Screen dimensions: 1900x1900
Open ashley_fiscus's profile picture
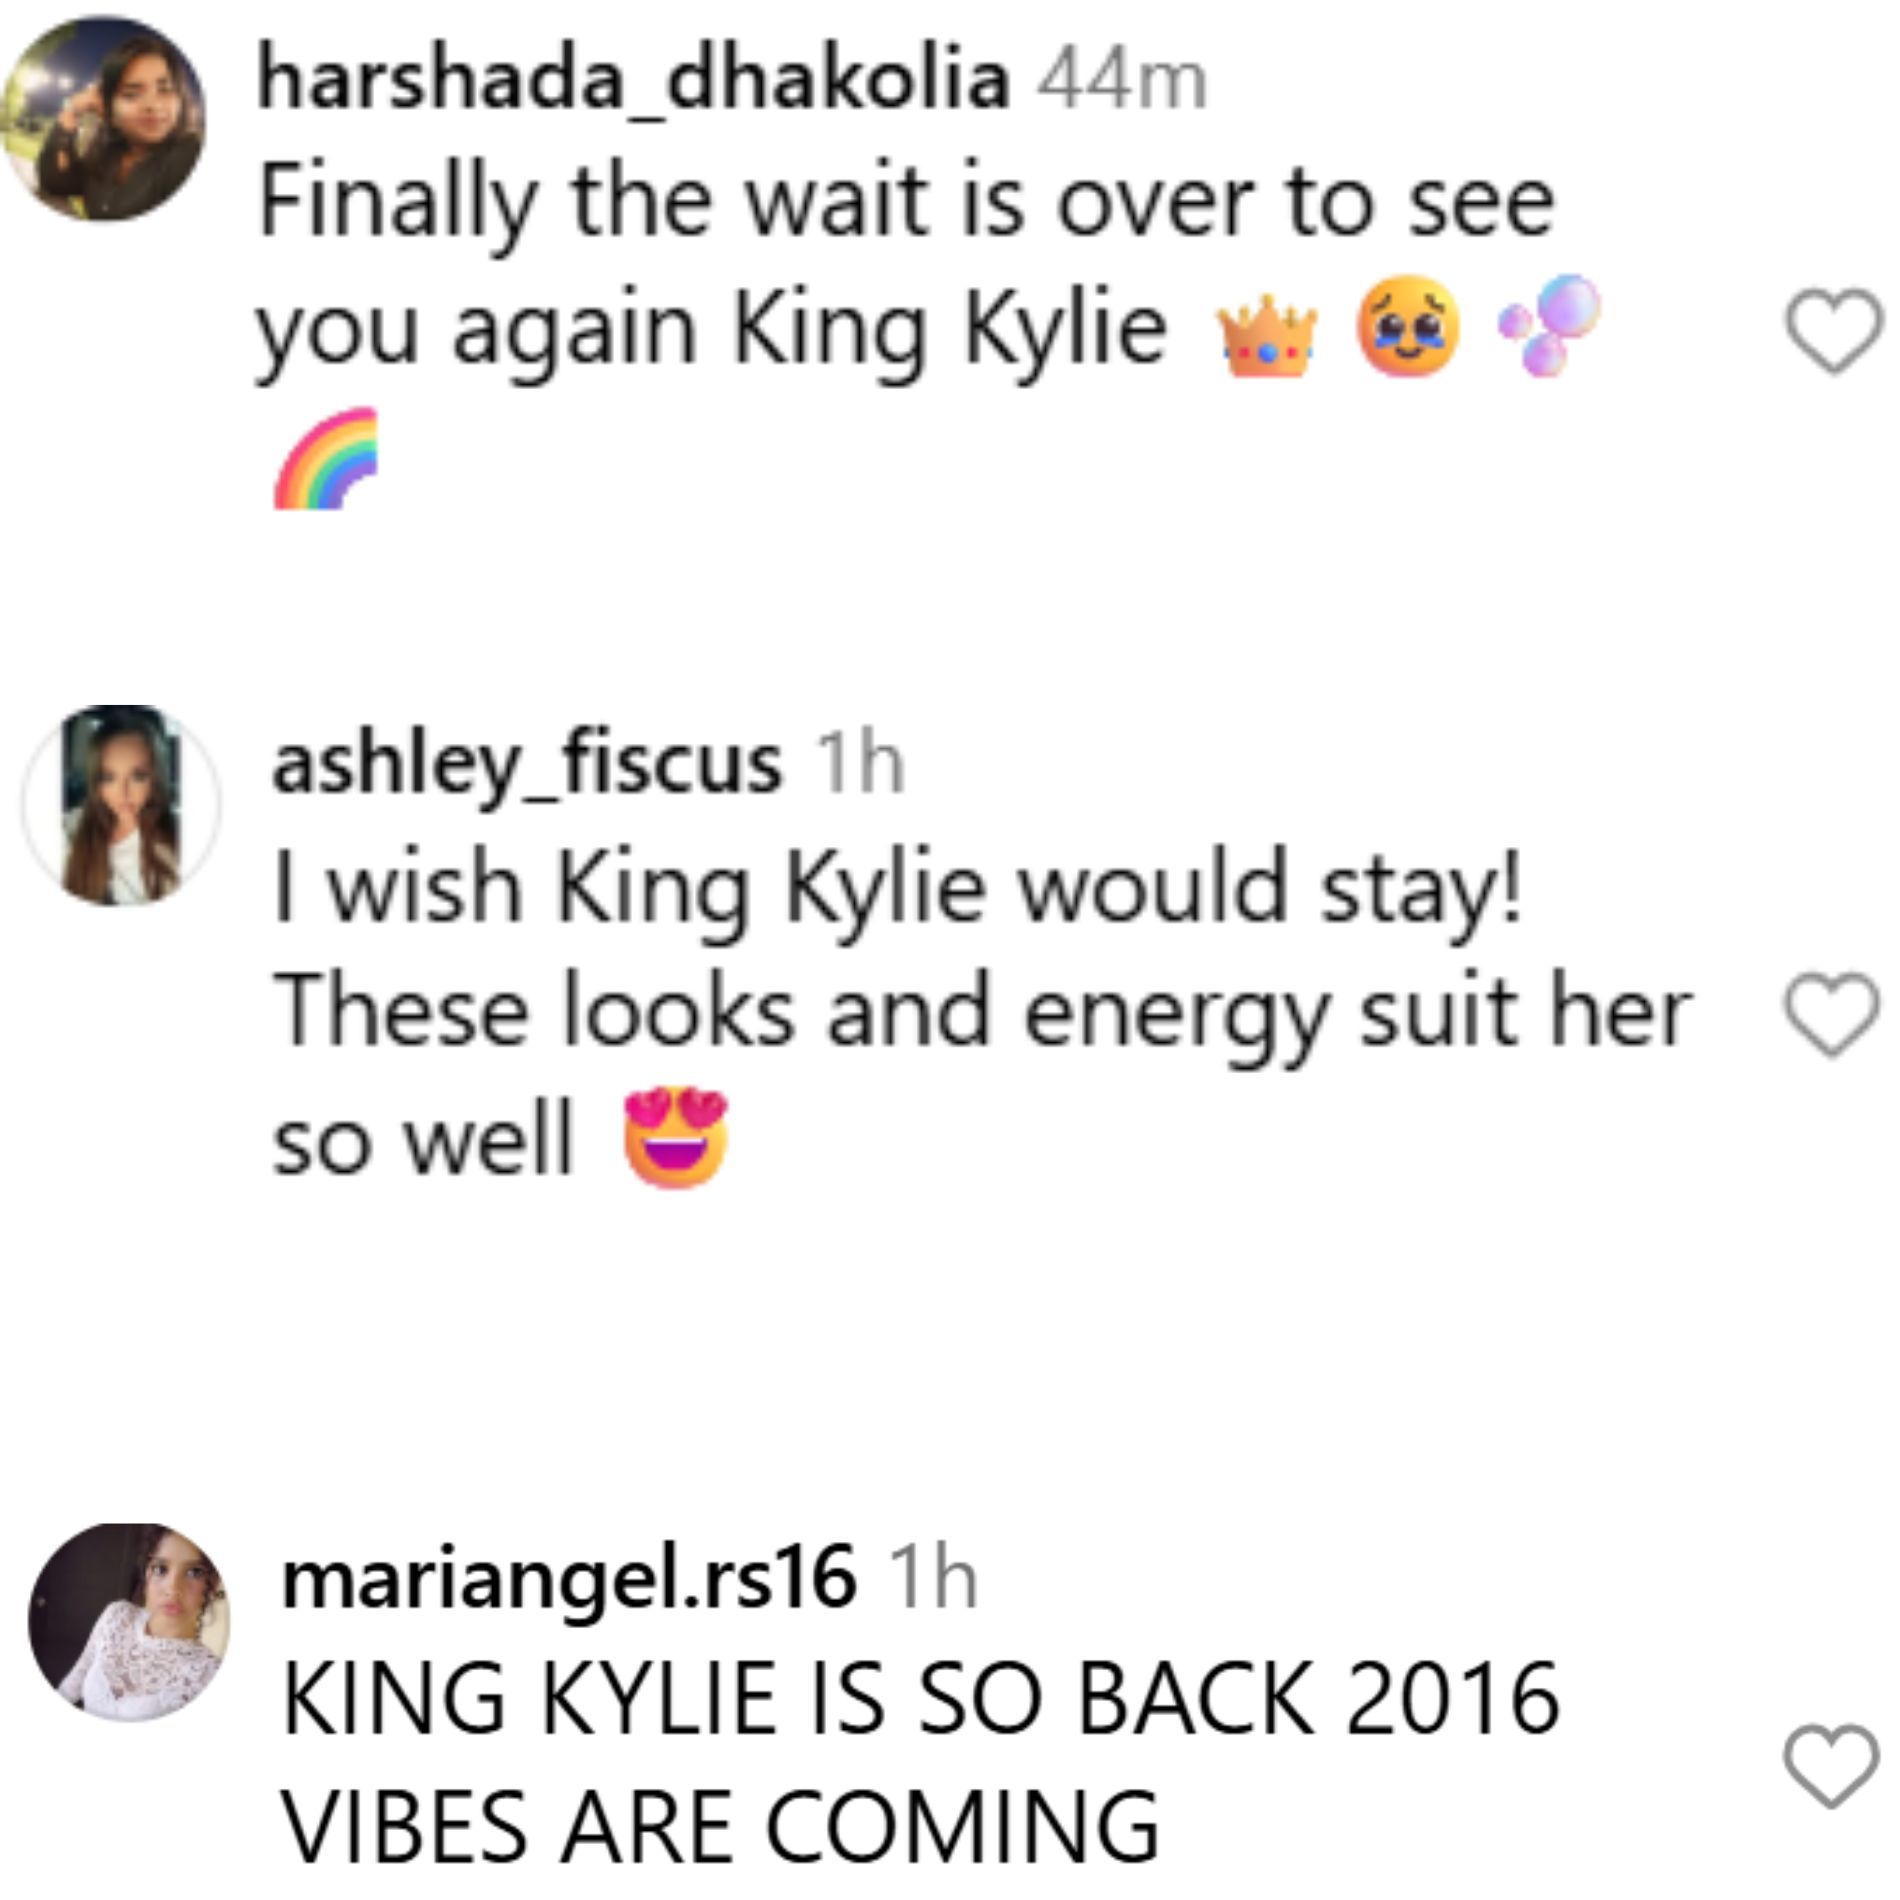pos(121,805)
